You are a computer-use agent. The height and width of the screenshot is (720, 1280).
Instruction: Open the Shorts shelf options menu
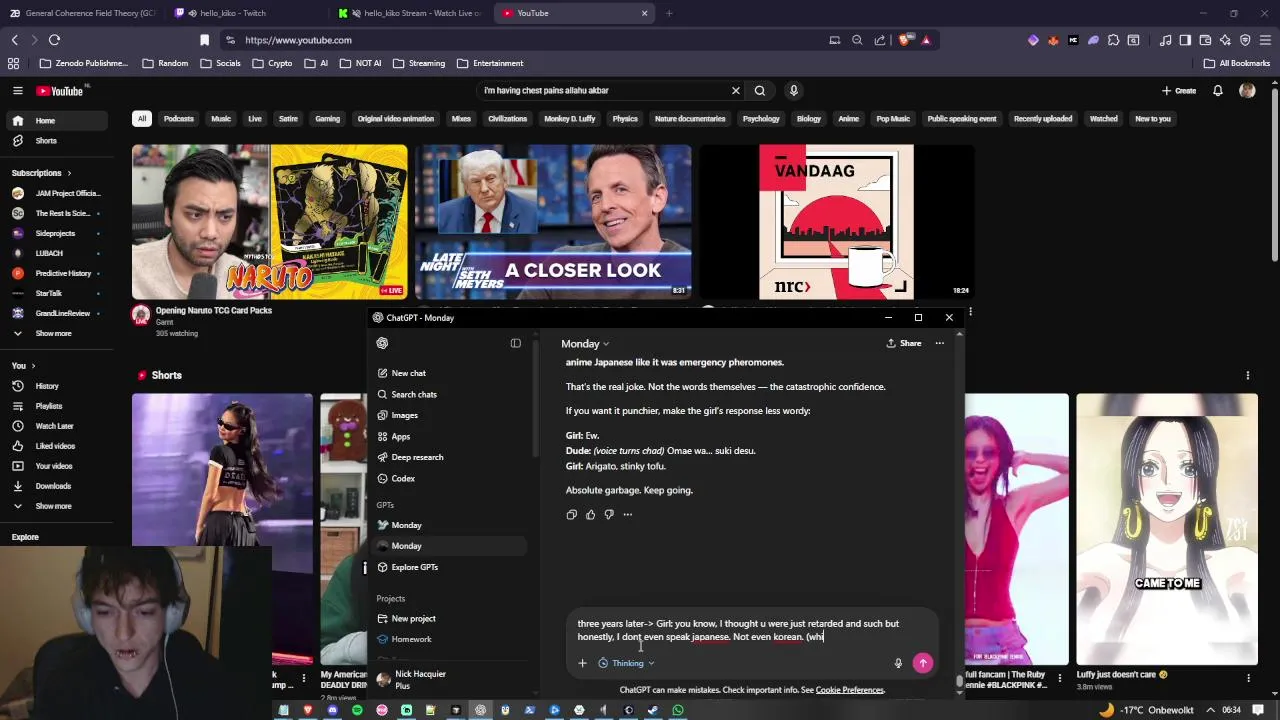point(1248,376)
